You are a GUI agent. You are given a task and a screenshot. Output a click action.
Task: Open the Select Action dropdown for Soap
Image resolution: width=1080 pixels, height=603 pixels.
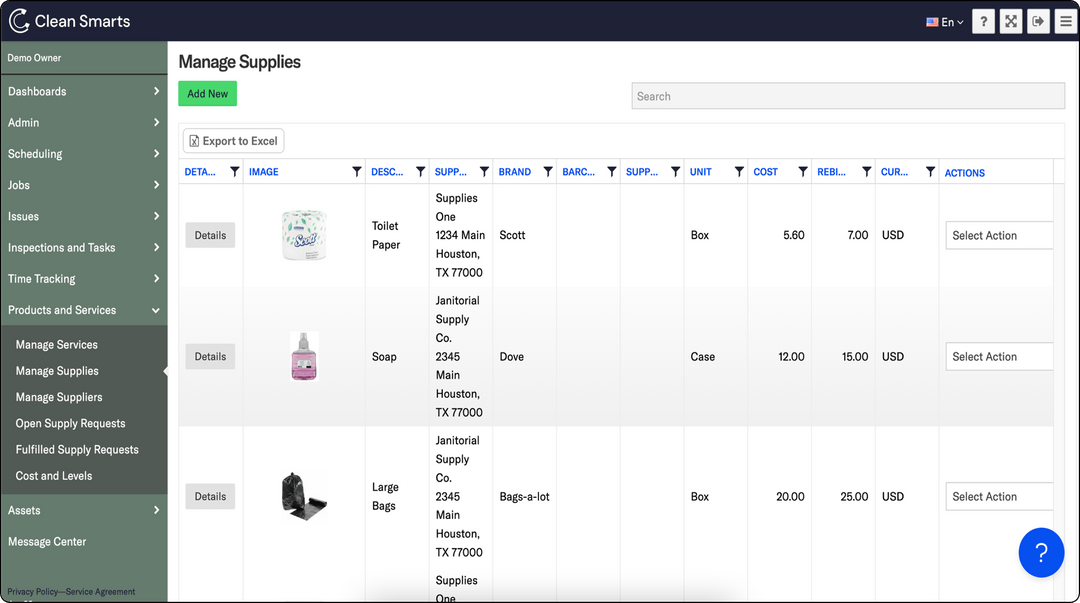(x=998, y=356)
